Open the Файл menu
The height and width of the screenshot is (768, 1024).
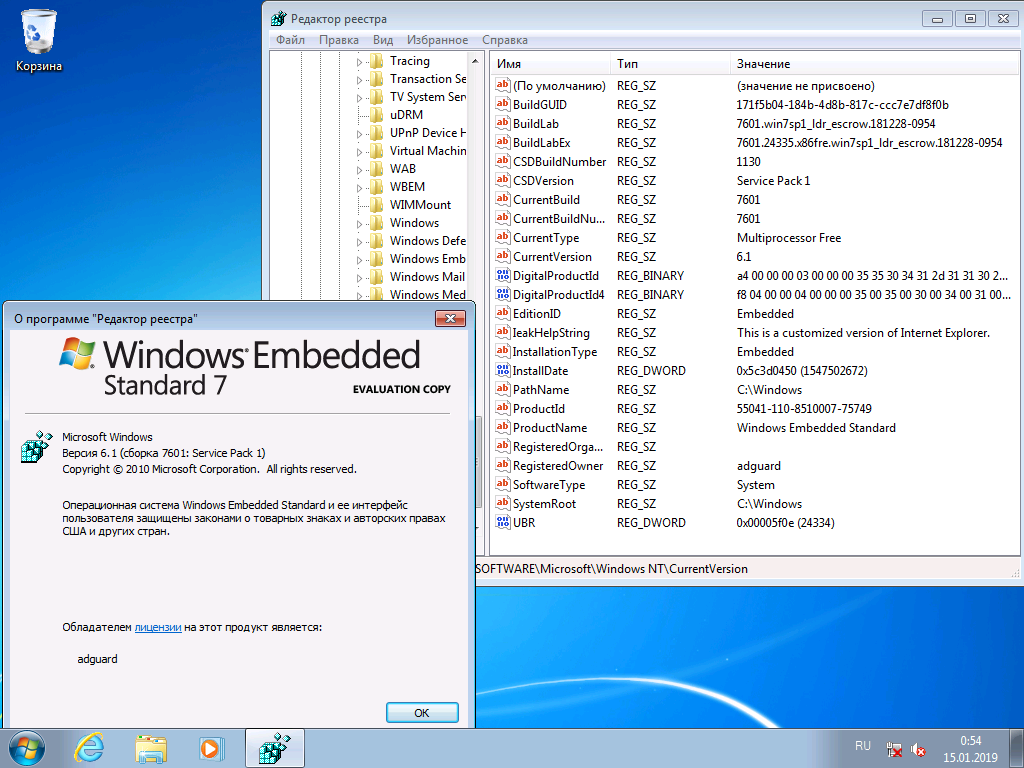click(x=290, y=40)
